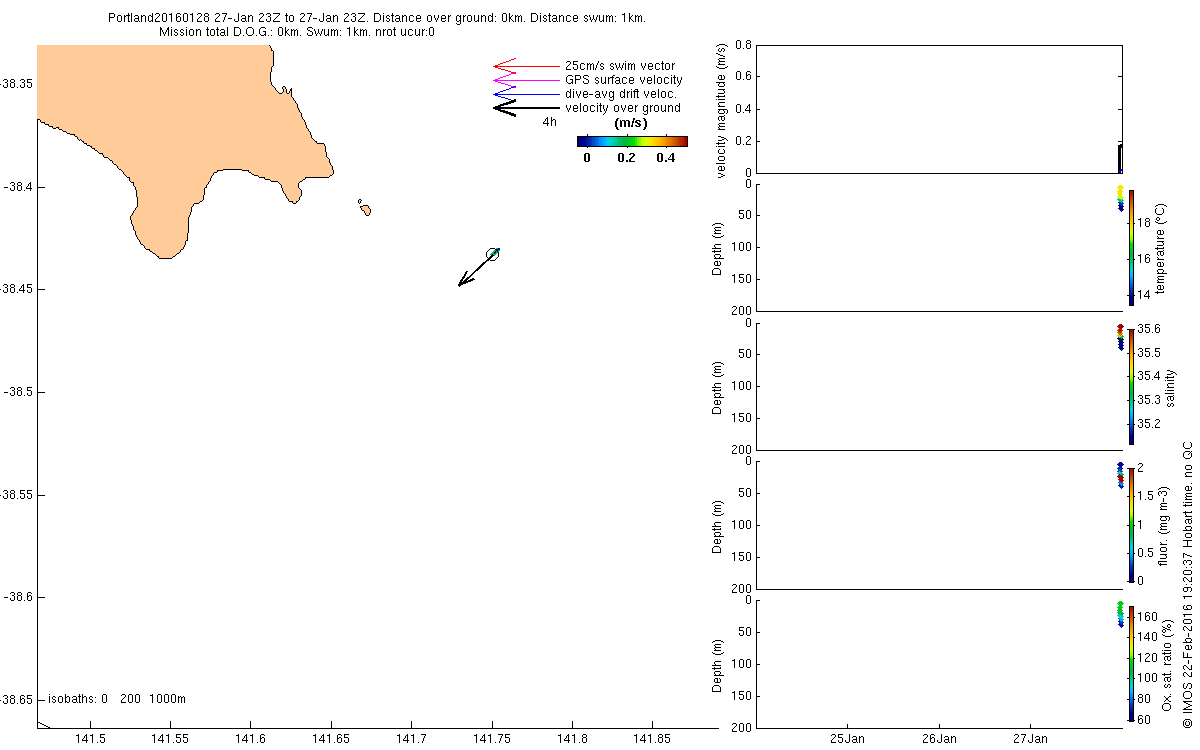Click the '4h' label under legend arrows
Screen dimensions: 1200x750
point(549,122)
